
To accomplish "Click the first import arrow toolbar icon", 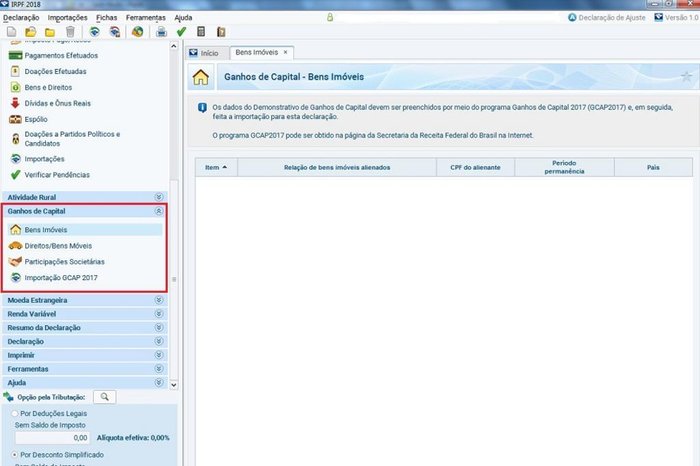I will 94,32.
